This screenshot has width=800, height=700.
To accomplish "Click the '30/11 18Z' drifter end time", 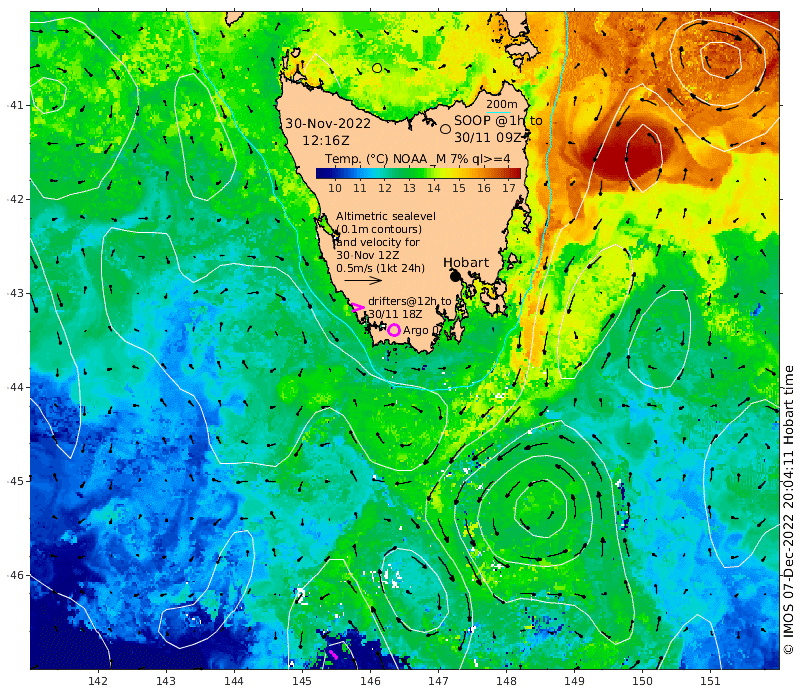I will (x=395, y=314).
